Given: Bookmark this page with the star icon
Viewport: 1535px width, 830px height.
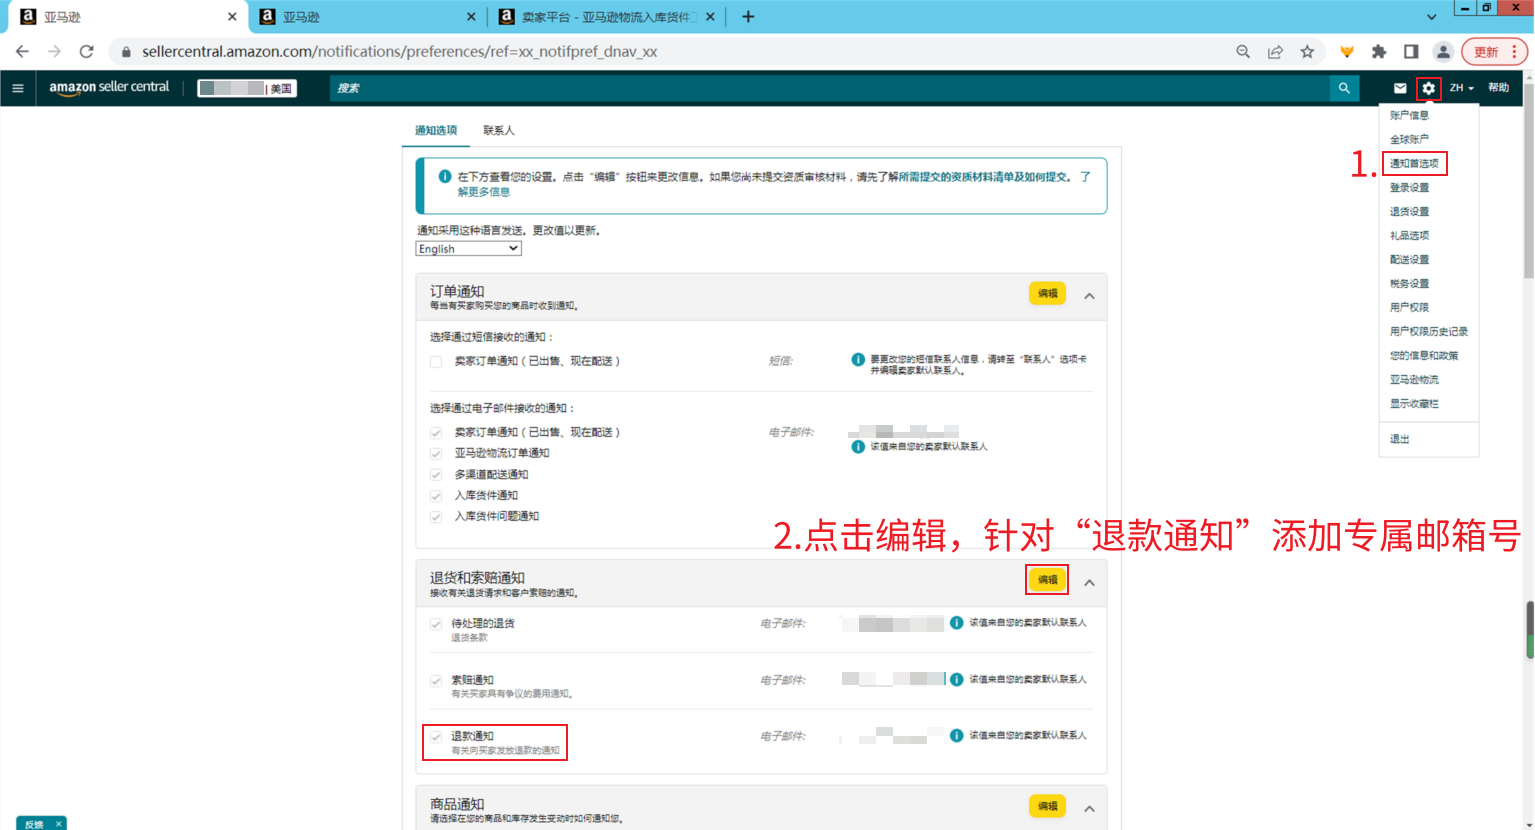Looking at the screenshot, I should tap(1307, 52).
